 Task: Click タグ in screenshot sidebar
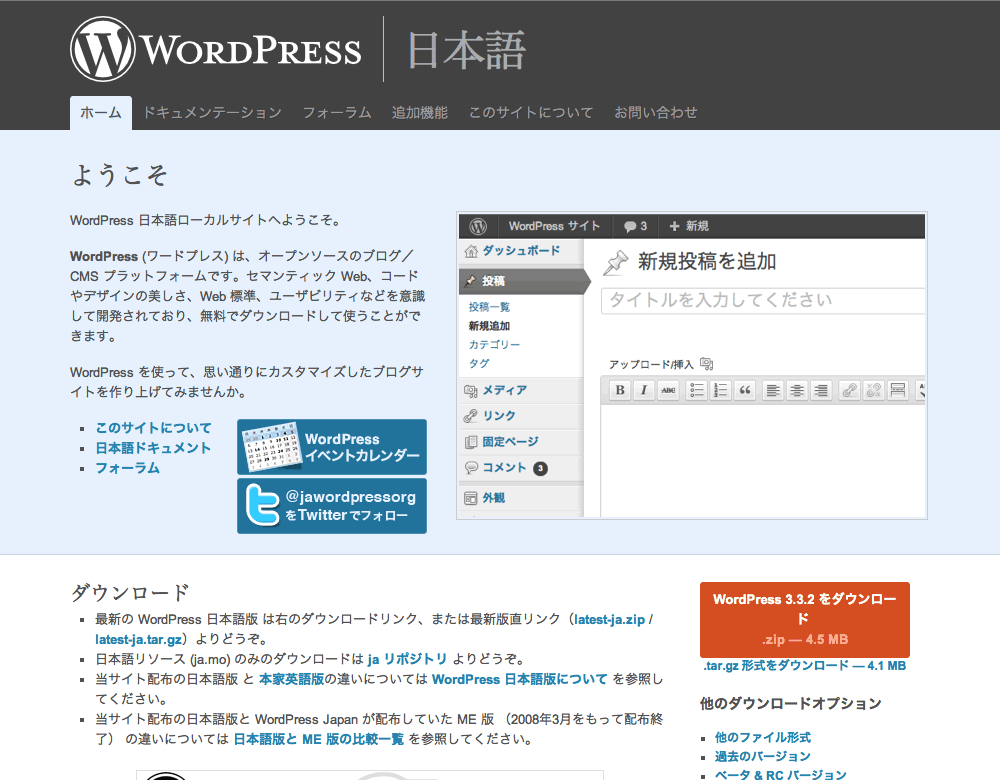click(479, 363)
